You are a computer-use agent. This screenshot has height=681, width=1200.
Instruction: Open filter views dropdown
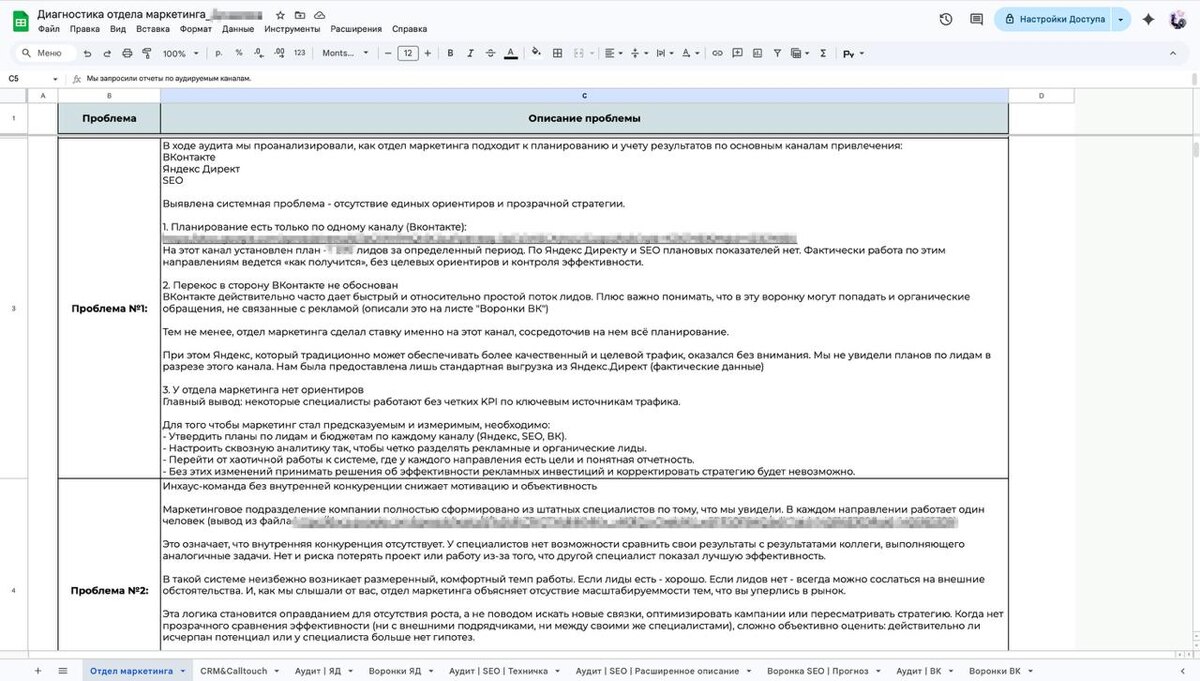point(799,53)
